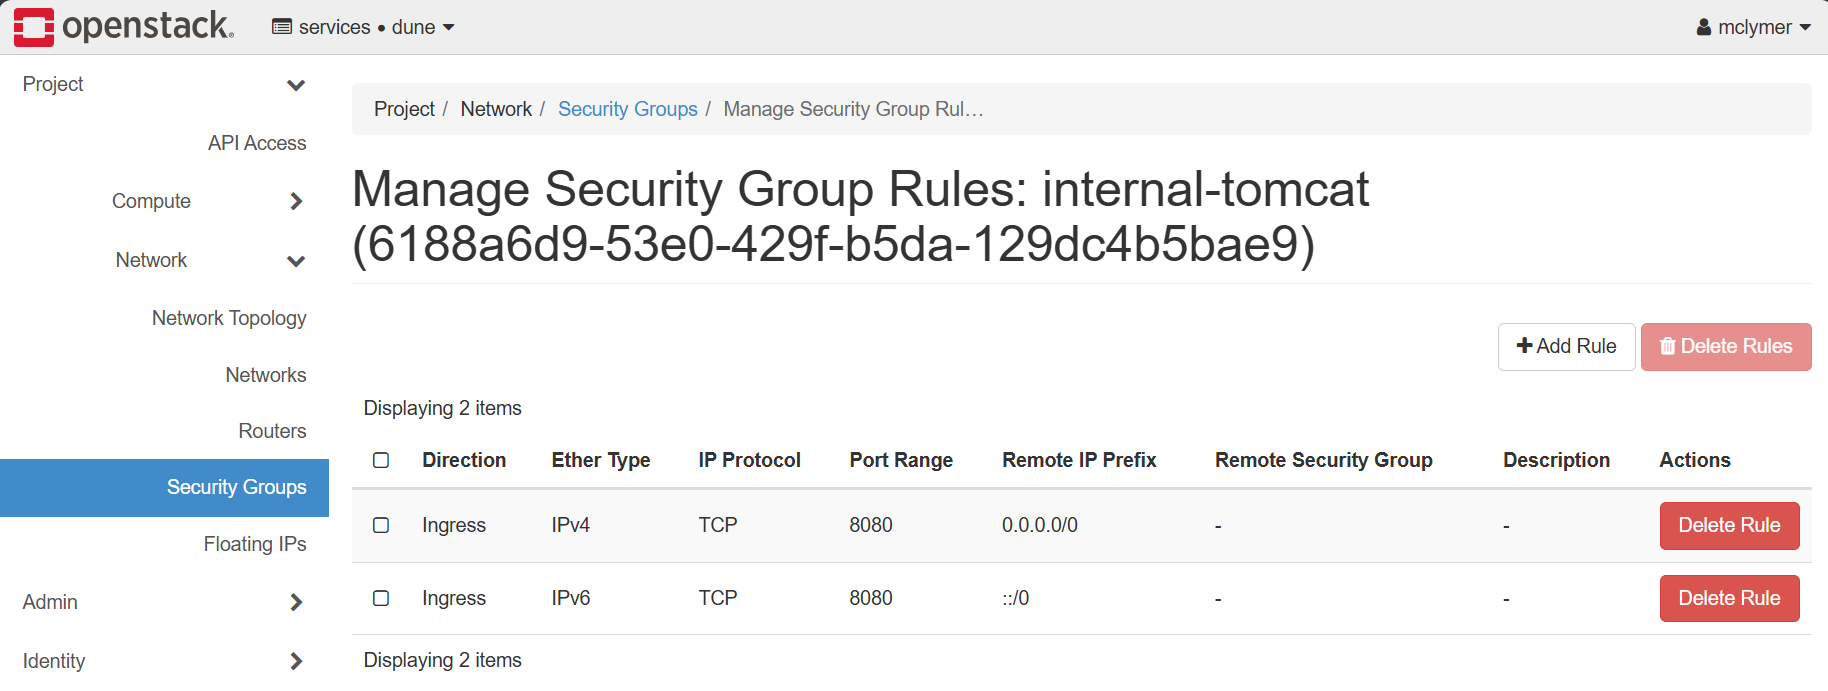Screen dimensions: 1828x691
Task: Open the services • dune project dropdown
Action: [x=364, y=27]
